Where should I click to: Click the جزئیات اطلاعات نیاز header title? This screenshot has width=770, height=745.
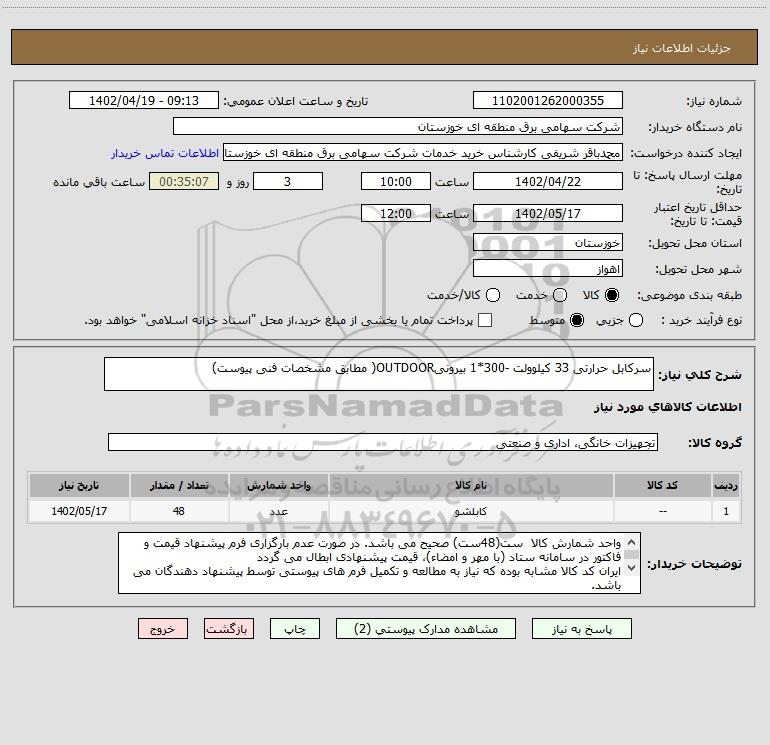682,48
